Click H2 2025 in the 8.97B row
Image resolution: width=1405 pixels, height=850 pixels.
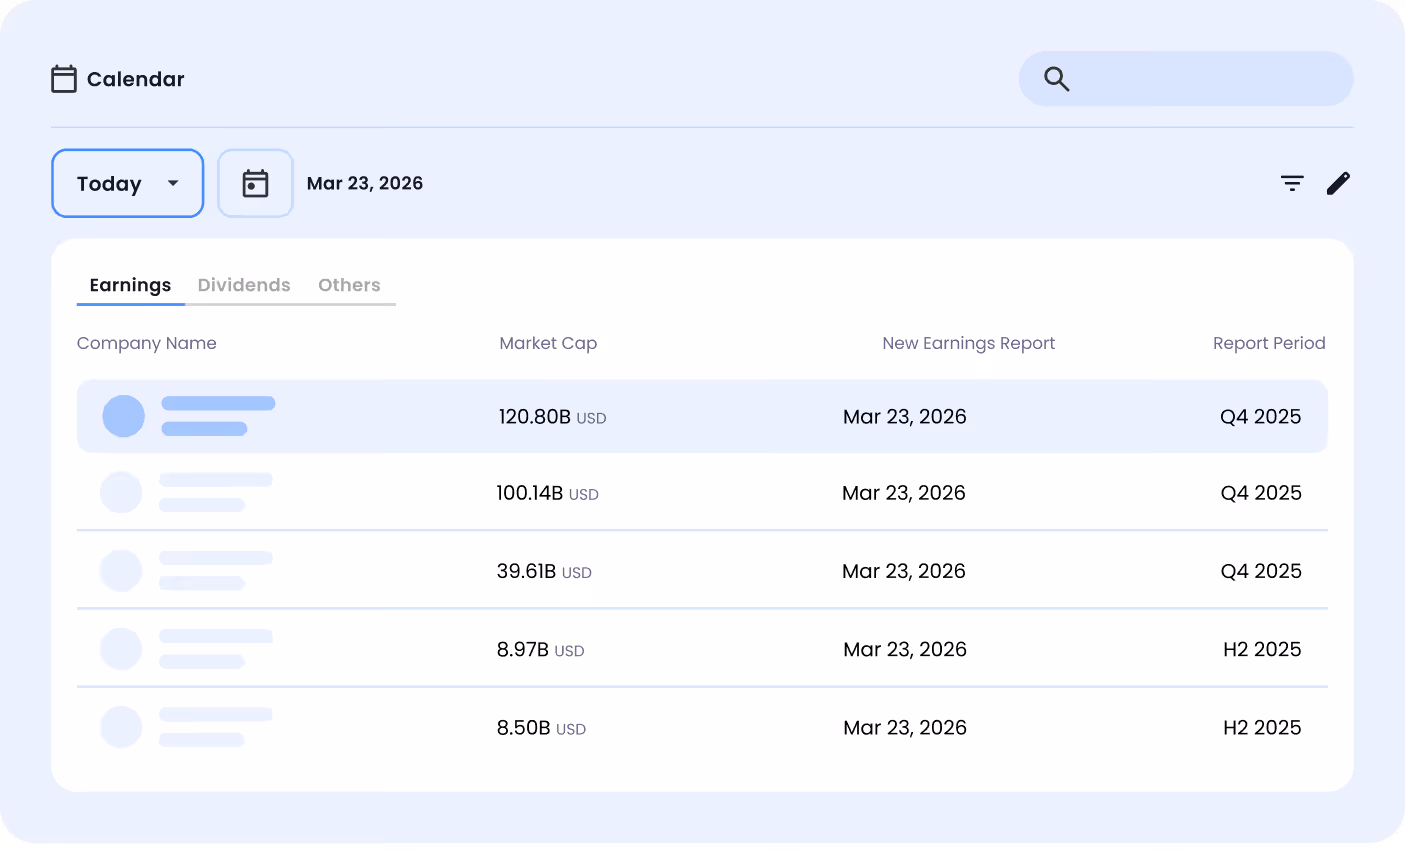click(x=1262, y=650)
